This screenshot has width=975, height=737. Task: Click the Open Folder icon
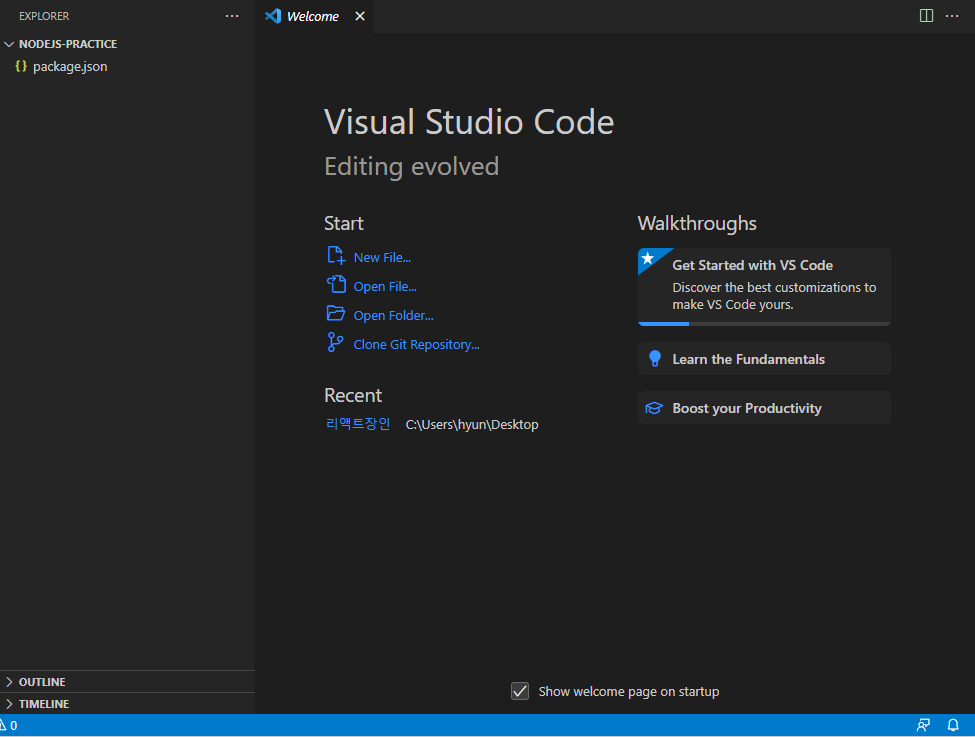(x=336, y=313)
